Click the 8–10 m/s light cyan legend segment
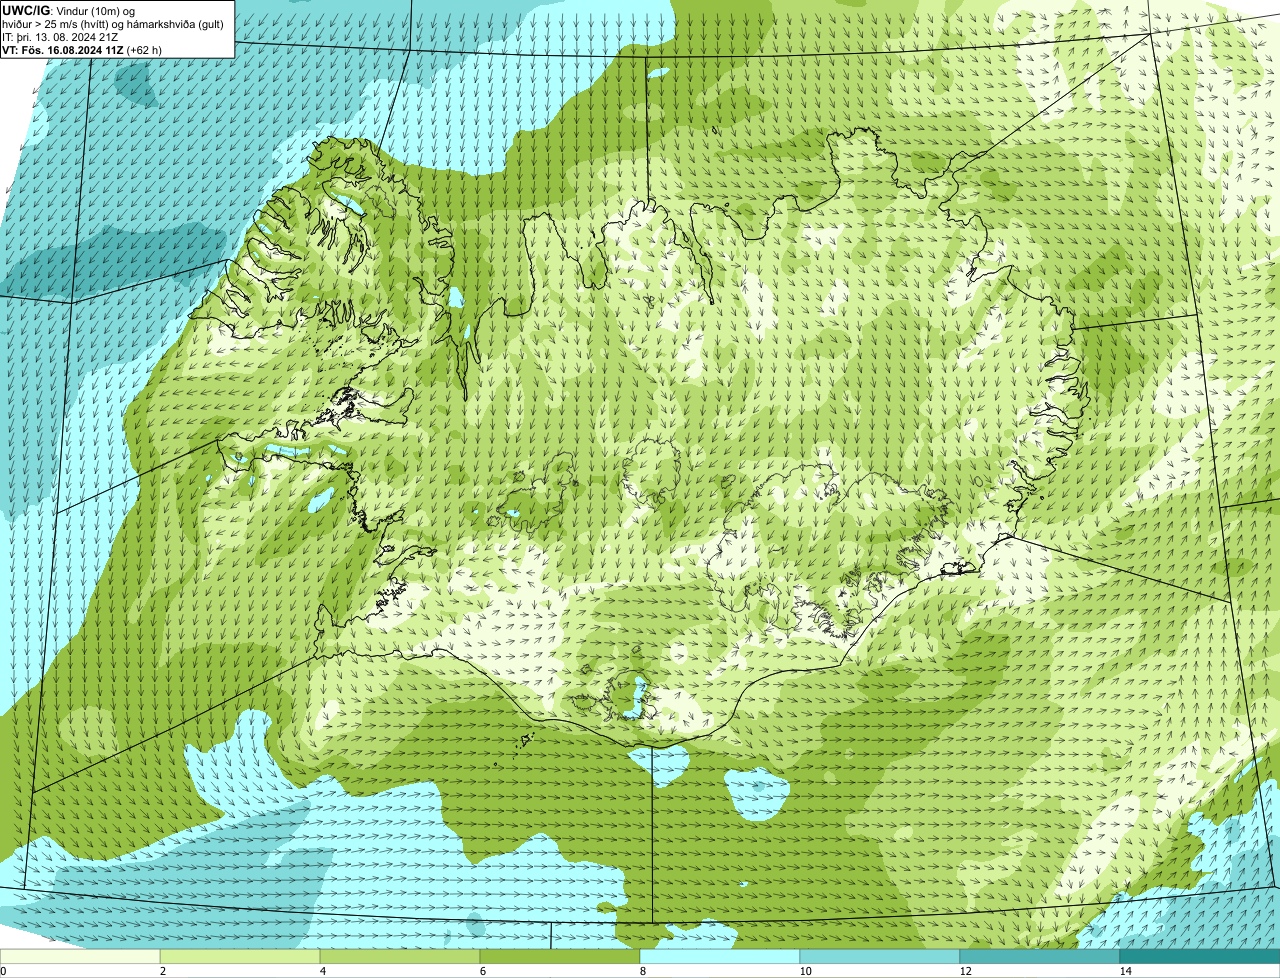Screen dimensions: 1280x978 tap(720, 957)
